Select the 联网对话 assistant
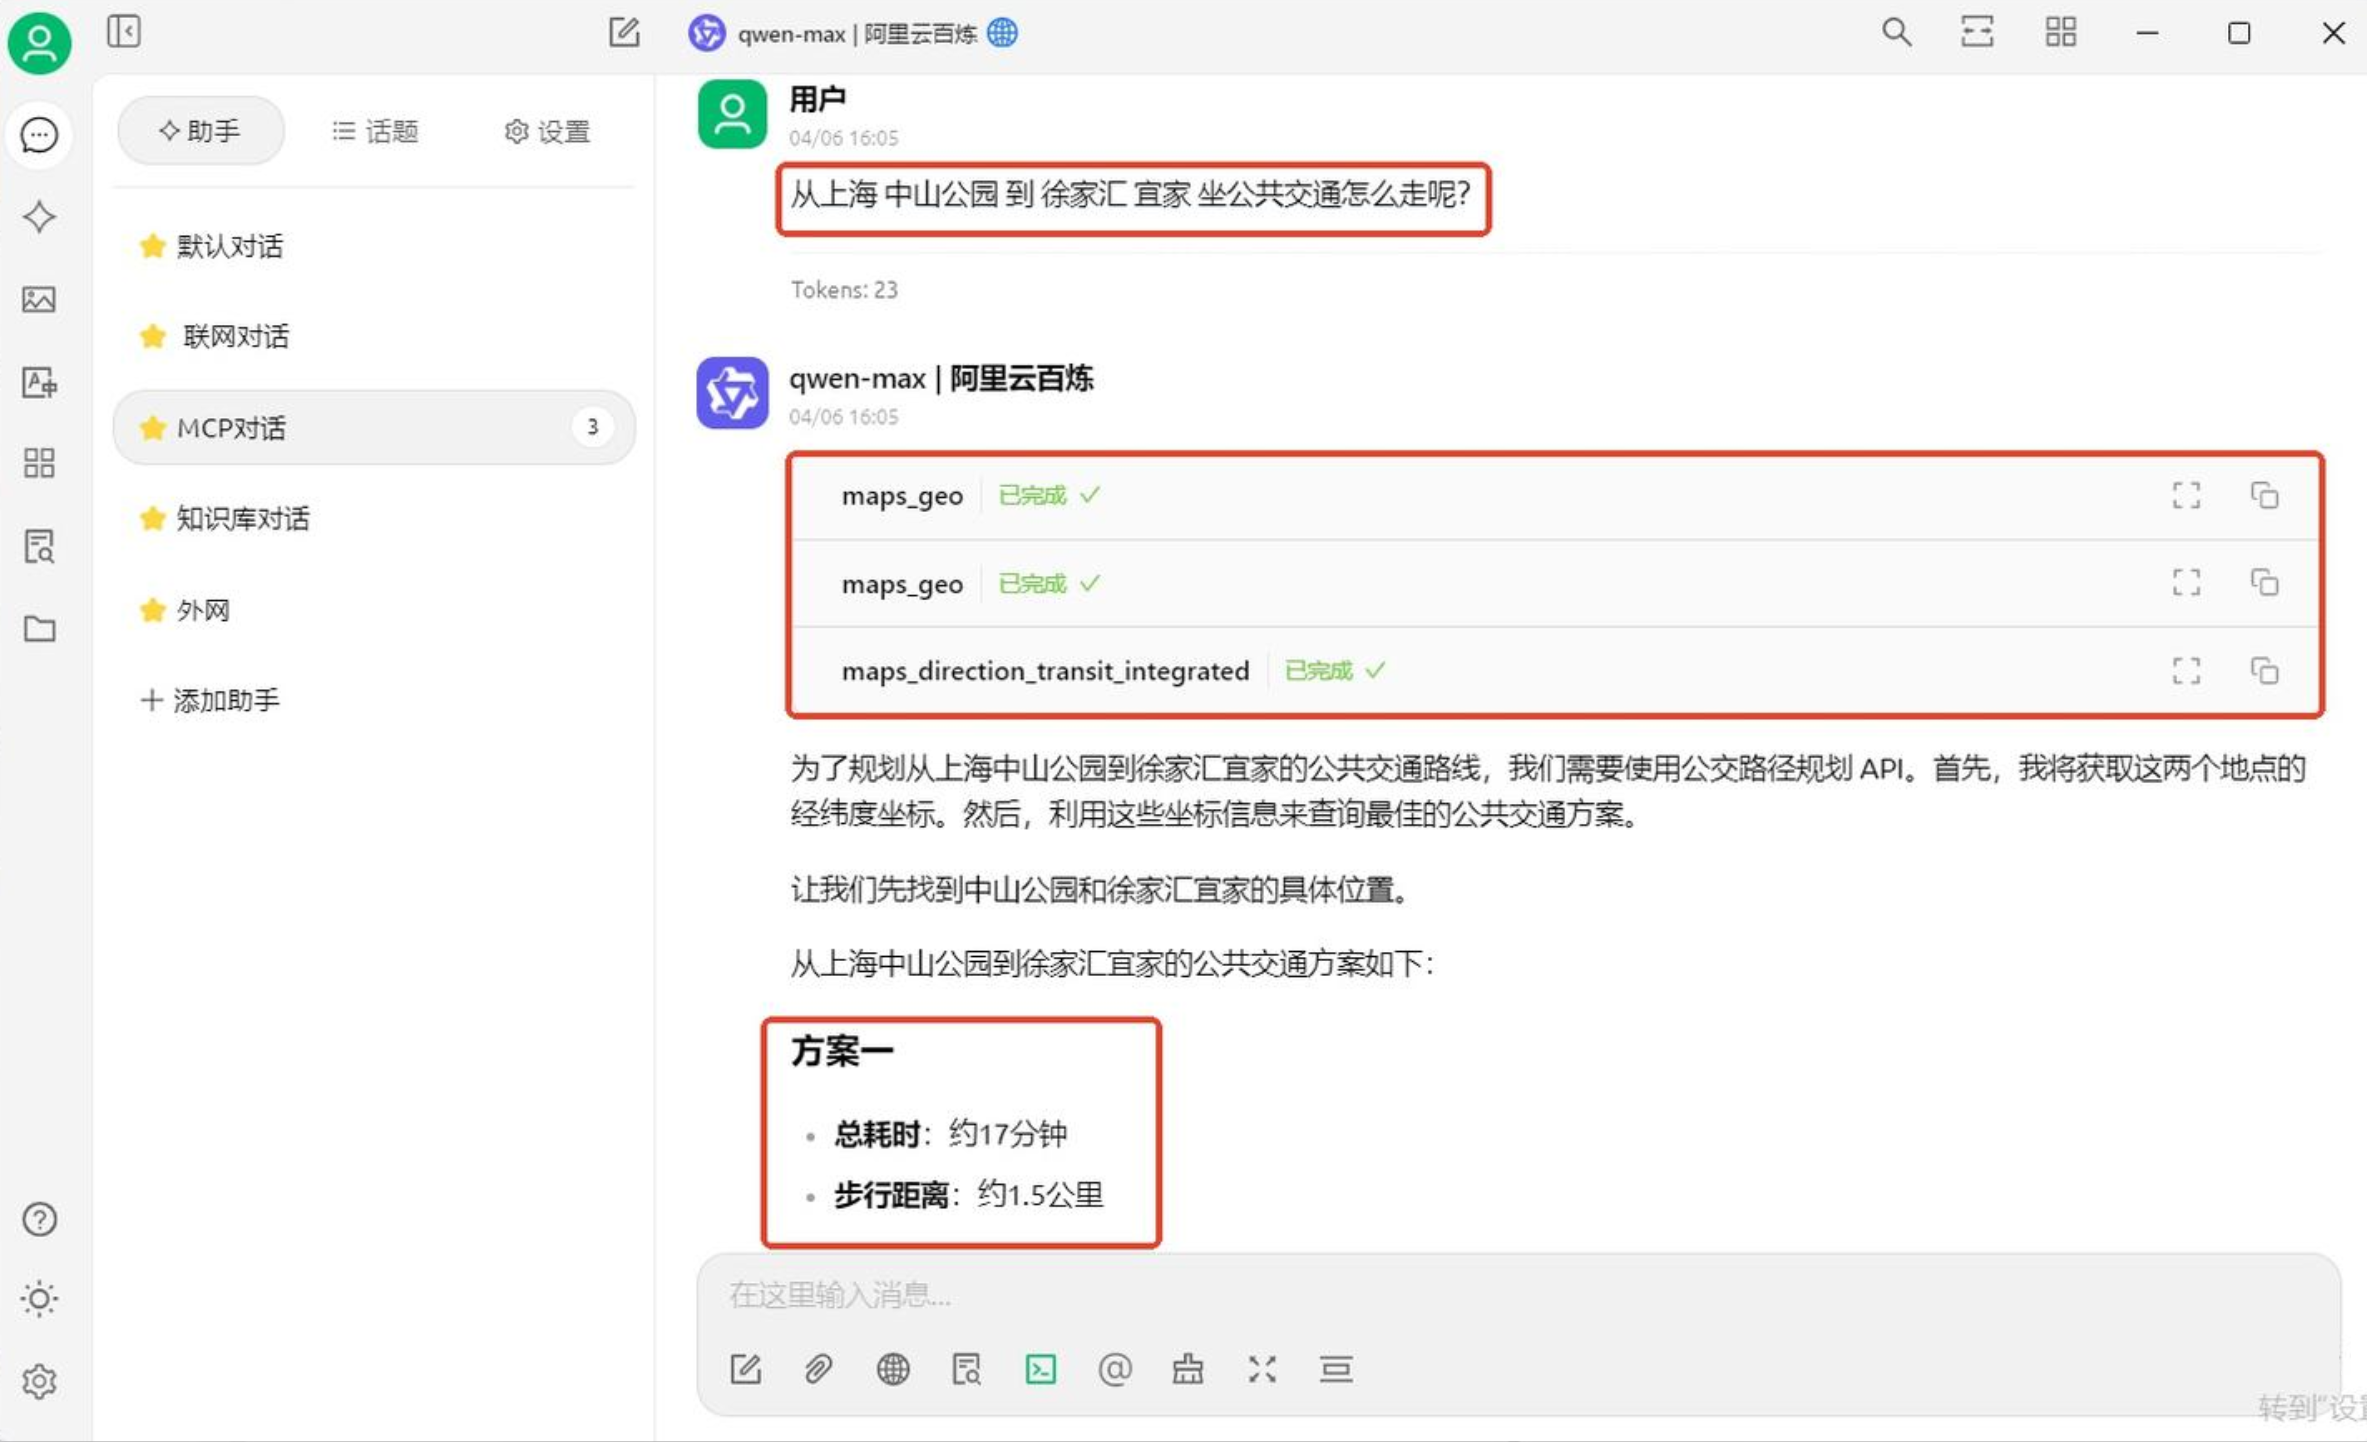2367x1442 pixels. 374,336
